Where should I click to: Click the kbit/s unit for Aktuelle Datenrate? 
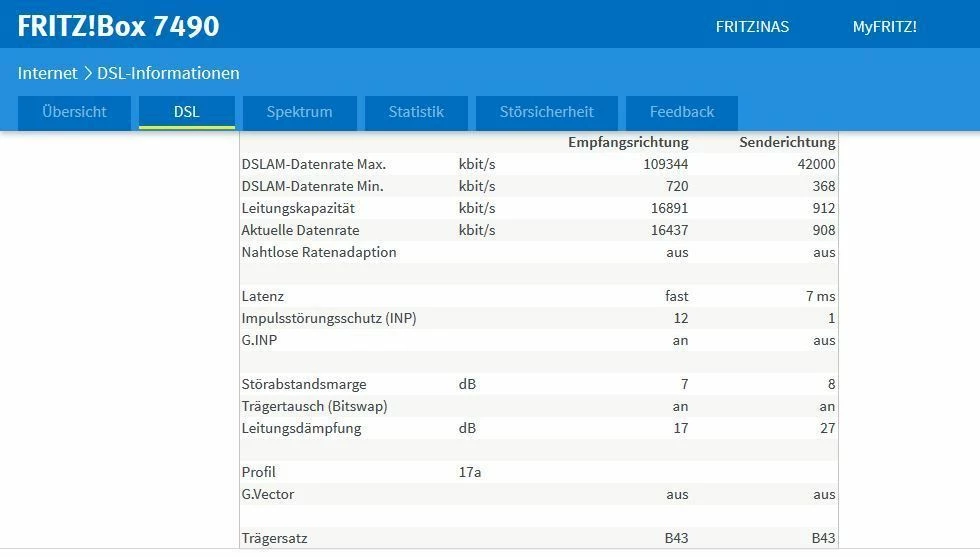(x=477, y=230)
